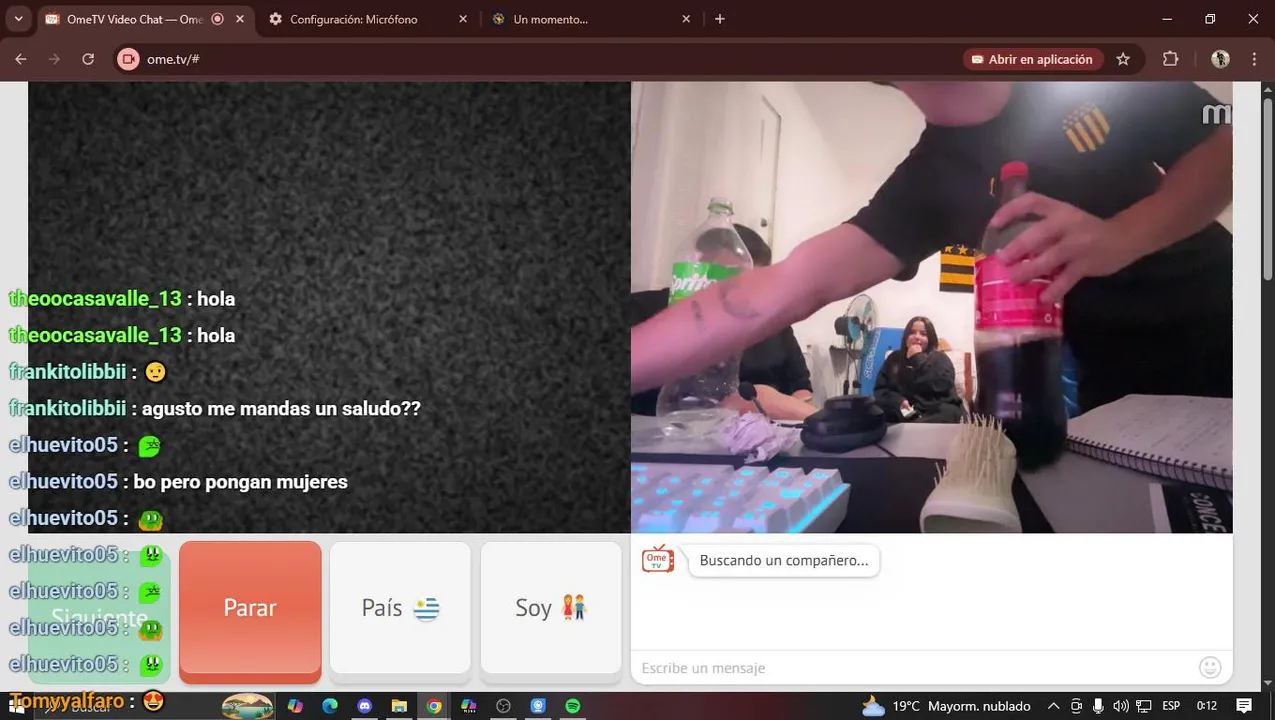Open network settings tray icon

pyautogui.click(x=1143, y=706)
